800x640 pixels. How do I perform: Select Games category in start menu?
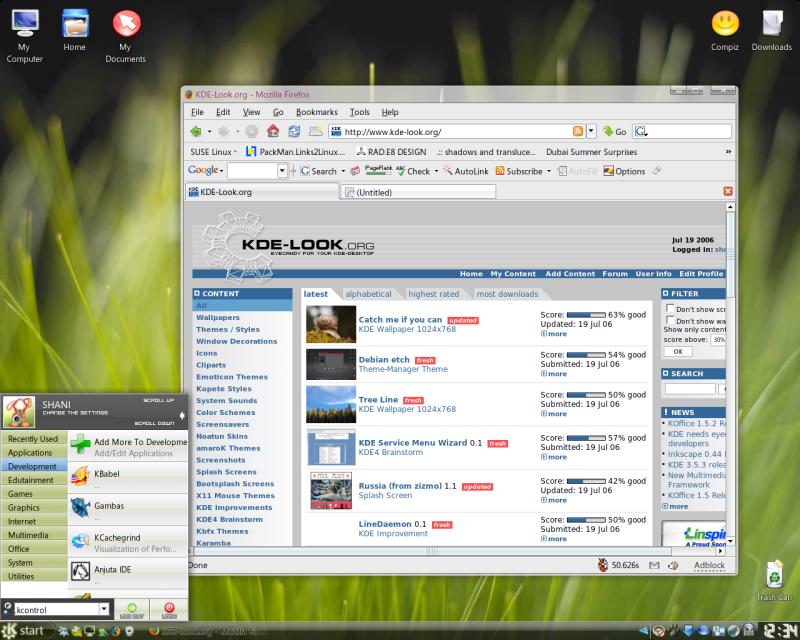coord(34,494)
